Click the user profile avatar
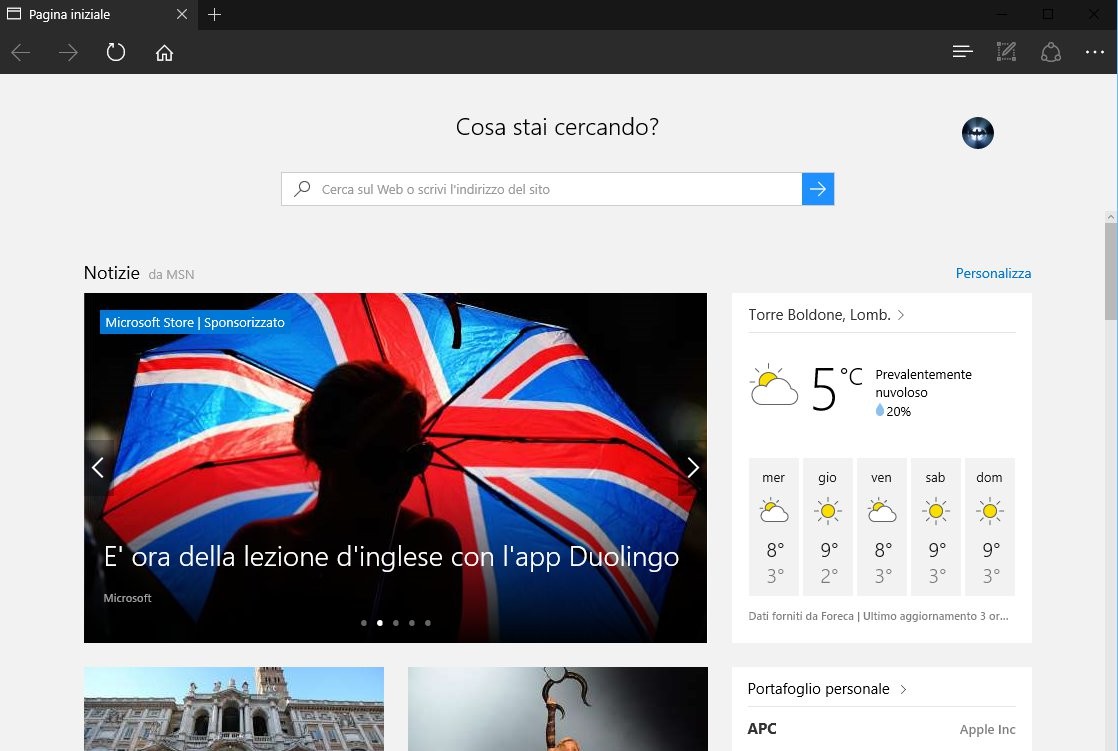Image resolution: width=1118 pixels, height=751 pixels. [x=977, y=133]
